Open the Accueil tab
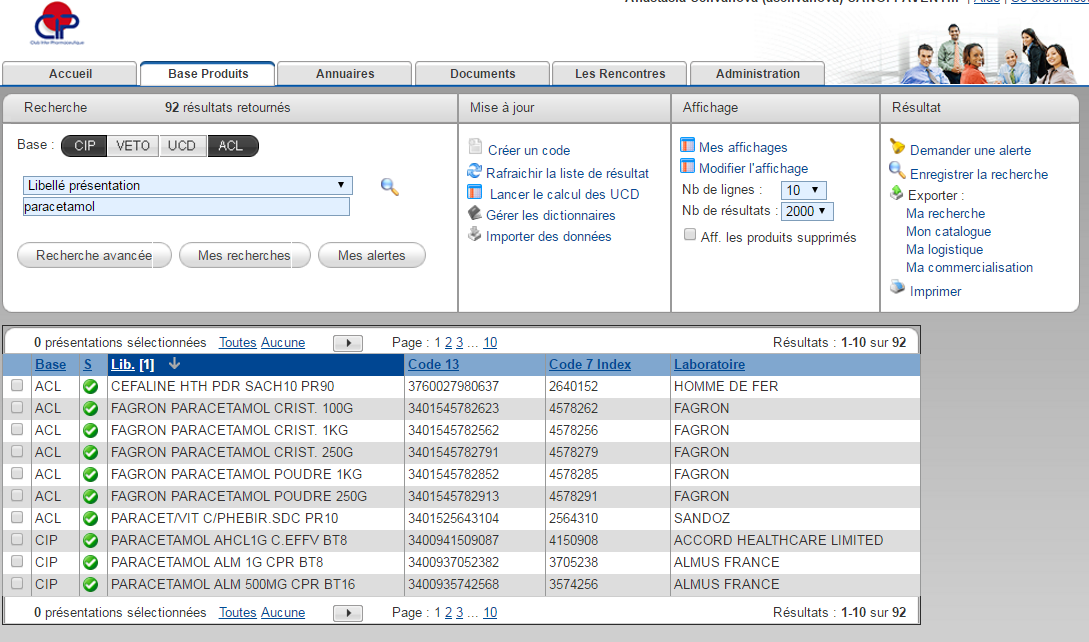1089x642 pixels. coord(70,74)
